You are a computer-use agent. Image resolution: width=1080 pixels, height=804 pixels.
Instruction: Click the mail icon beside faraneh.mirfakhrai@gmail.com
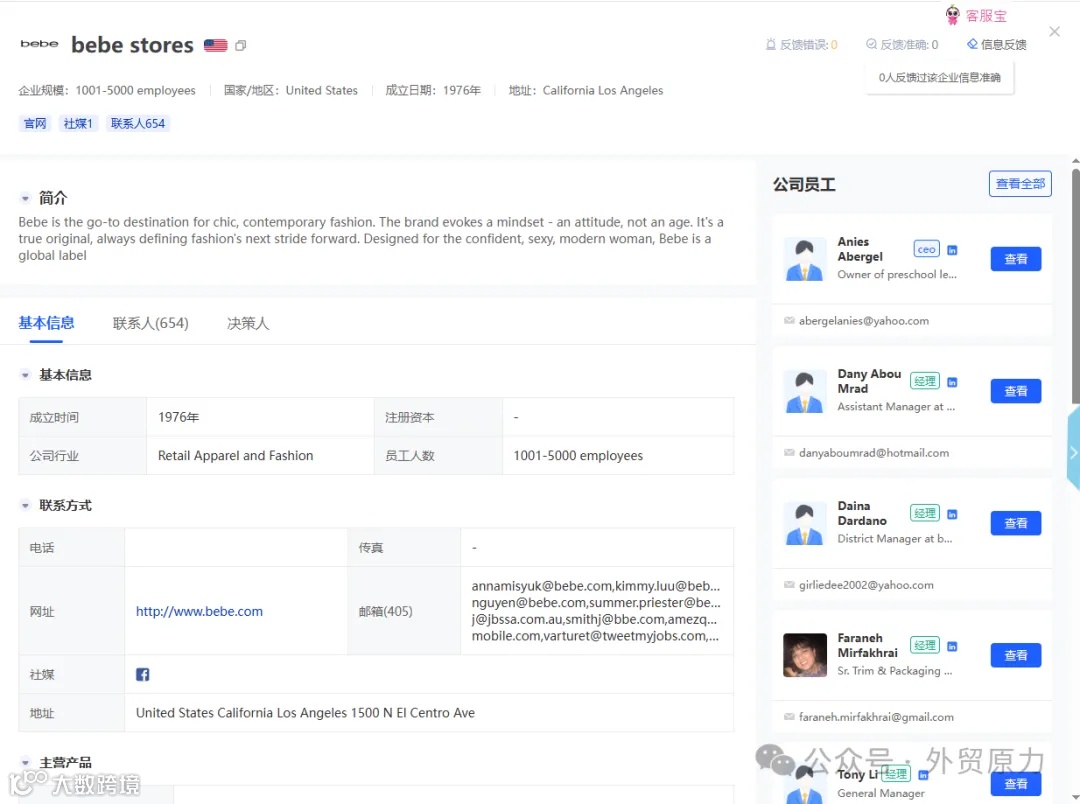pyautogui.click(x=789, y=717)
